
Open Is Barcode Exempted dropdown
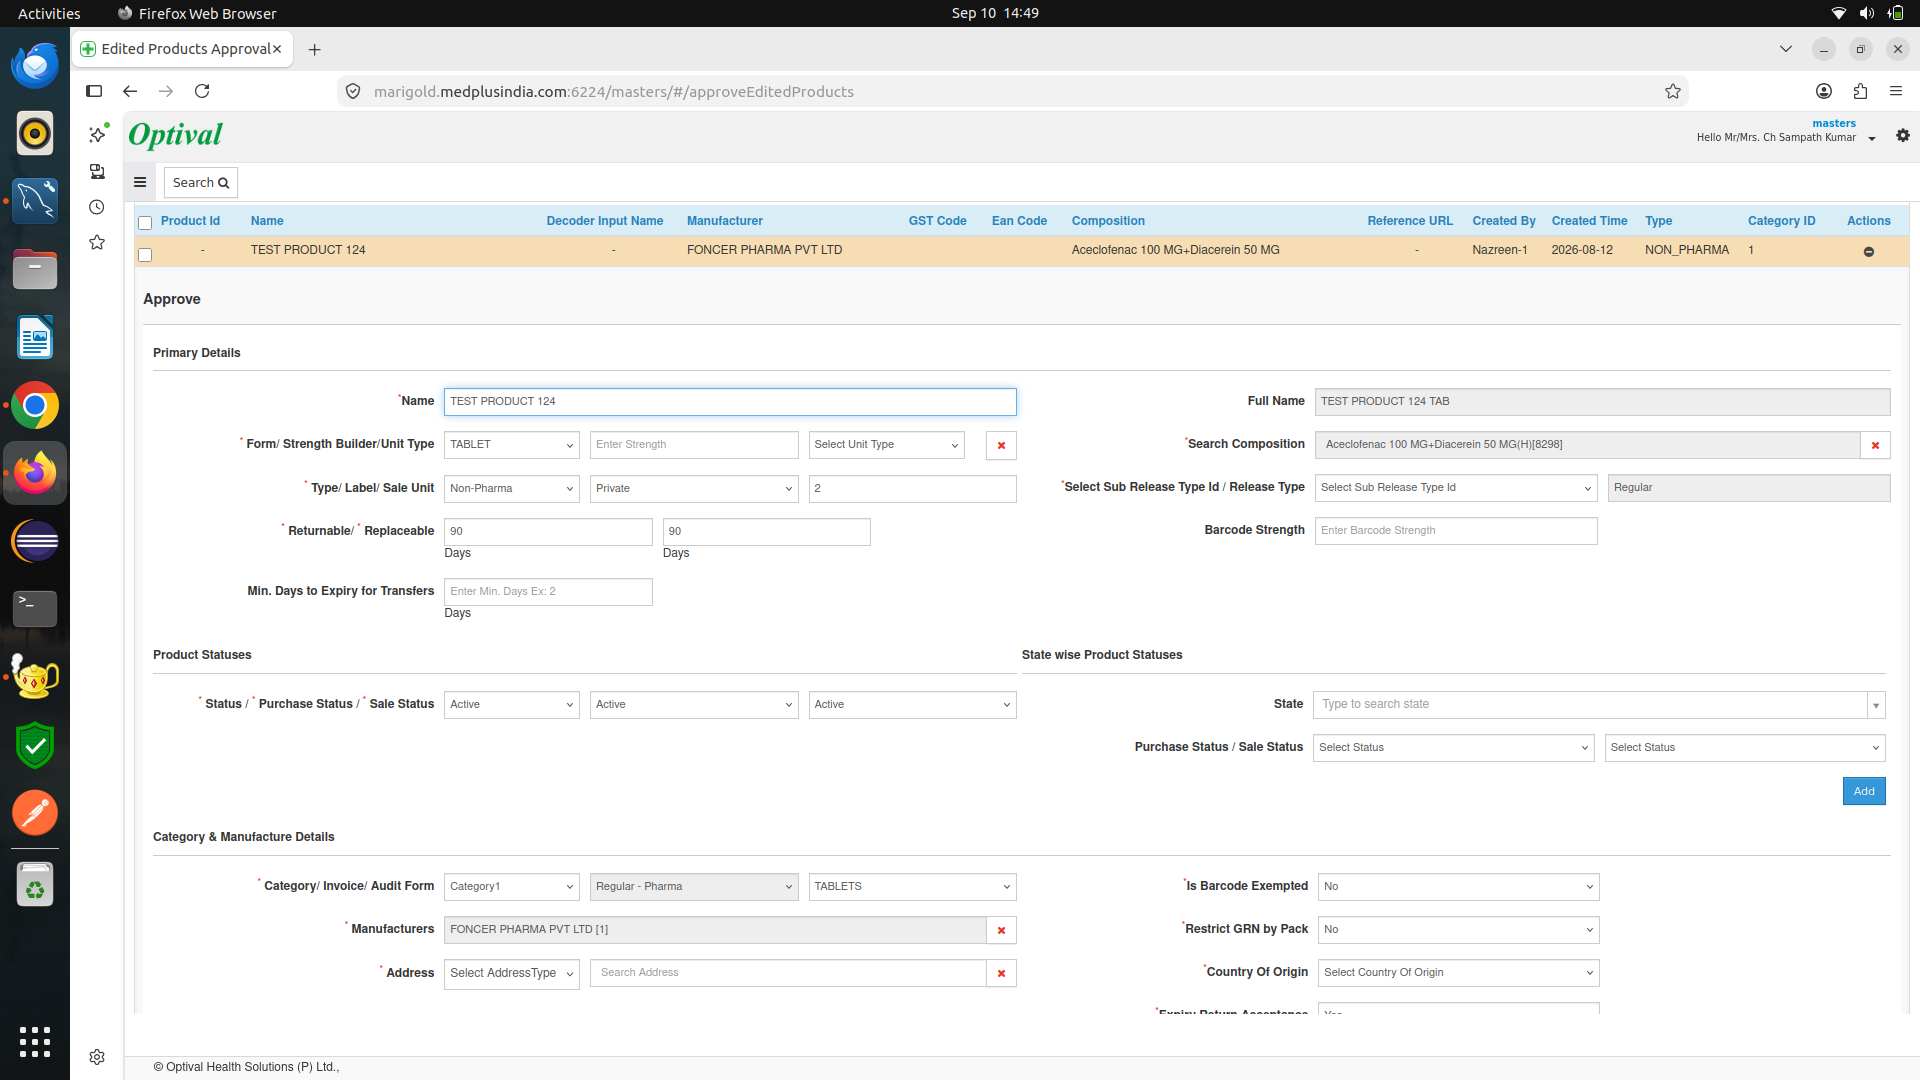coord(1458,887)
